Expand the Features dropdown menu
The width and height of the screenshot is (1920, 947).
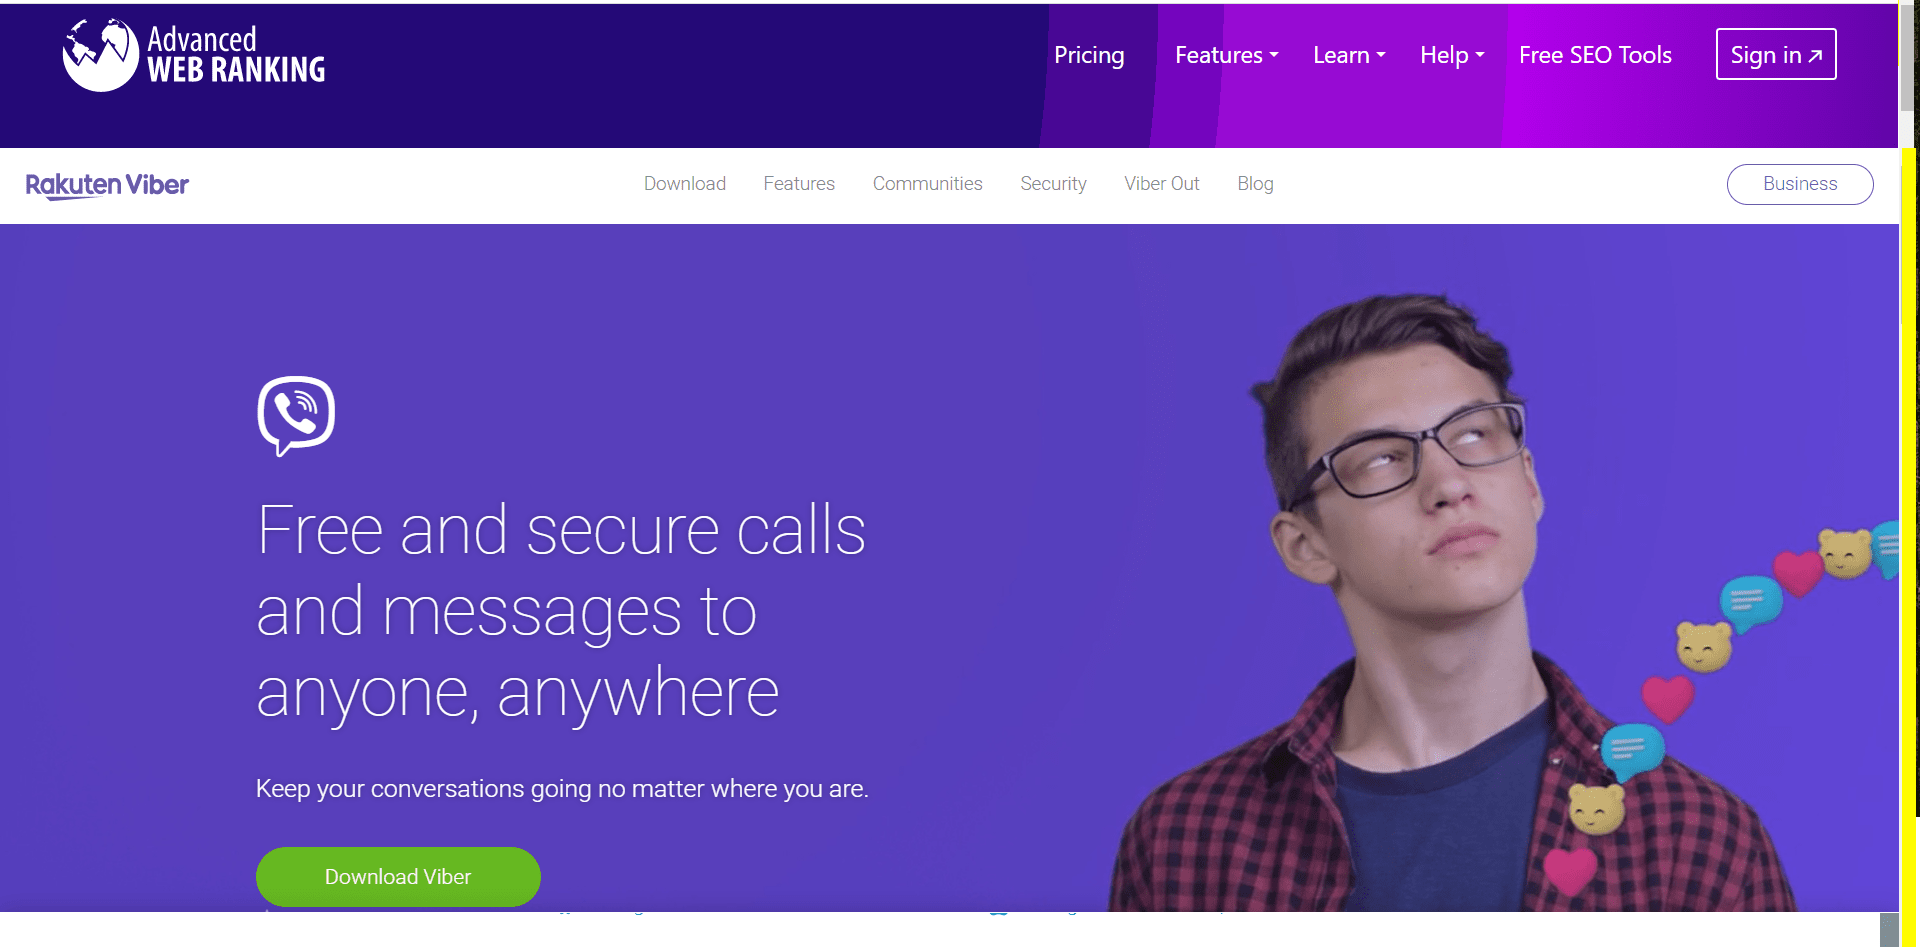(x=1226, y=55)
